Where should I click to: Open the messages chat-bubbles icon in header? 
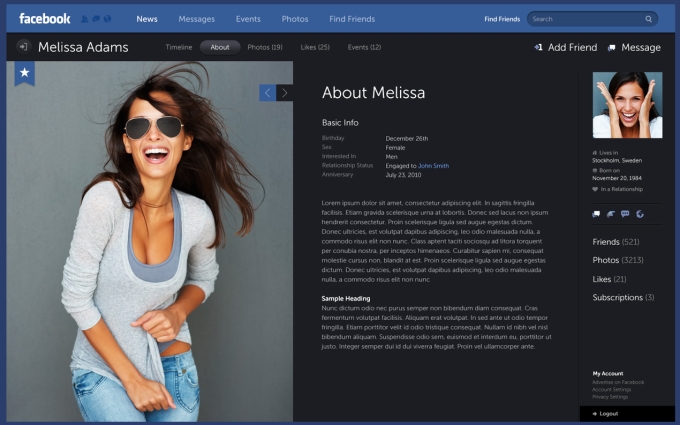click(96, 19)
